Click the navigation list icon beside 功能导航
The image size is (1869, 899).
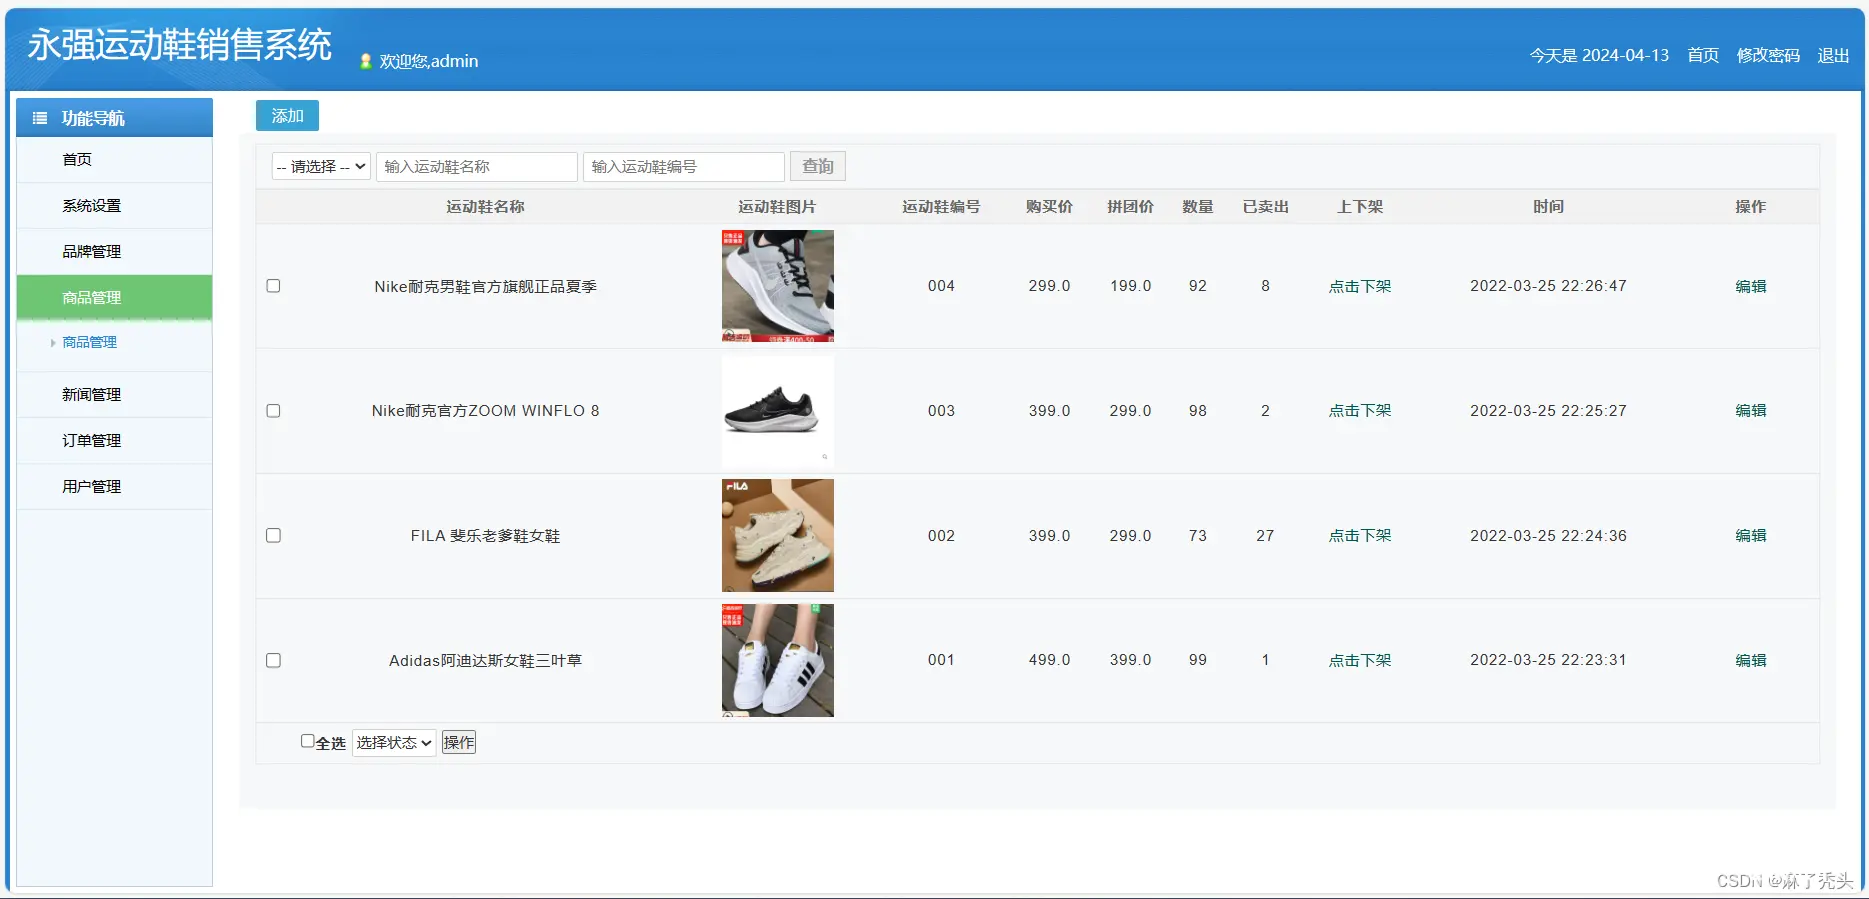click(x=40, y=118)
